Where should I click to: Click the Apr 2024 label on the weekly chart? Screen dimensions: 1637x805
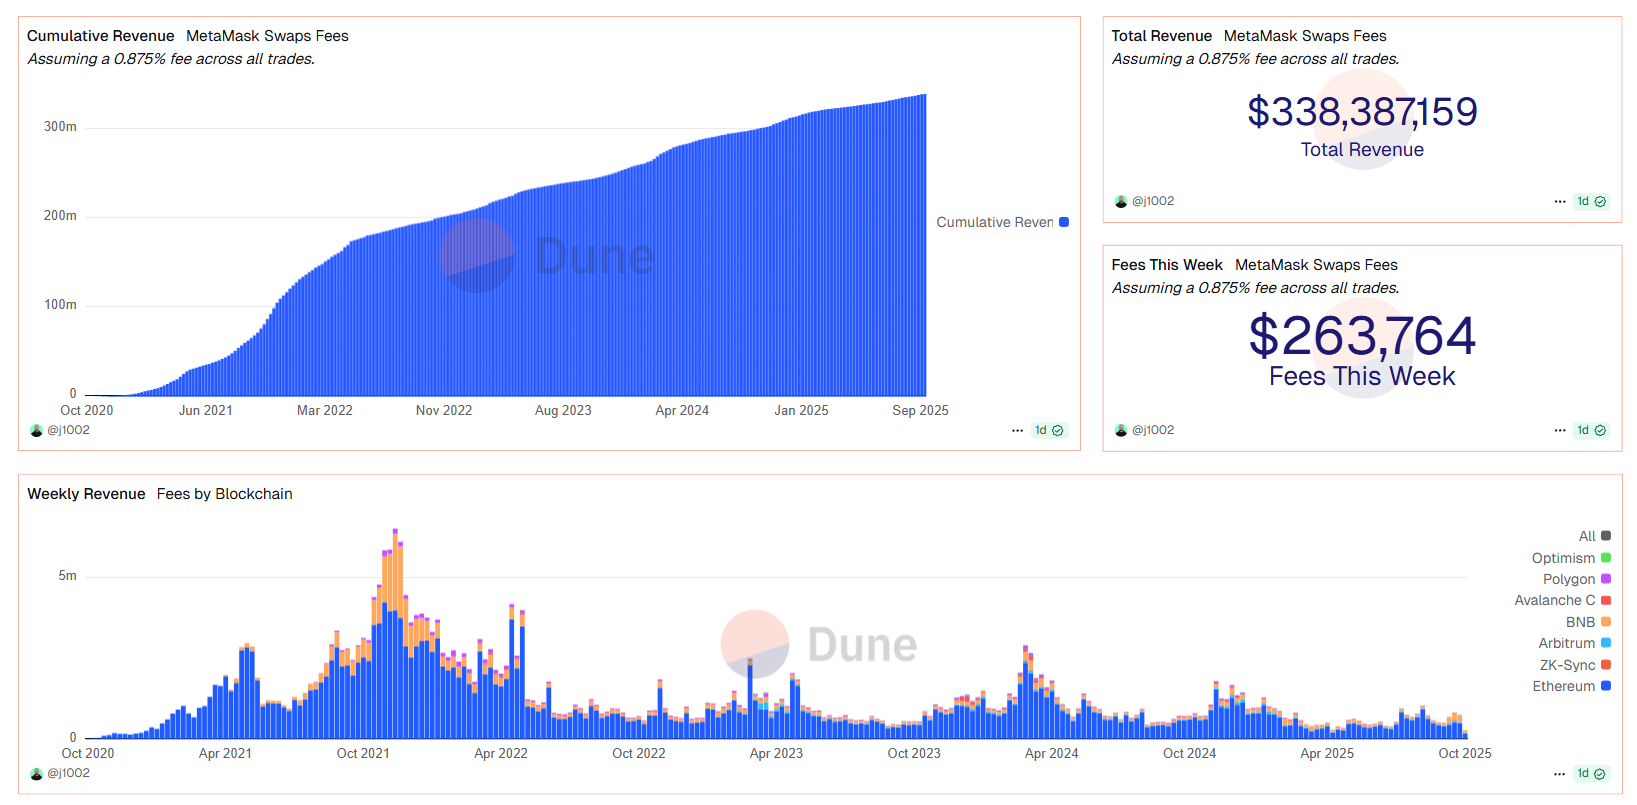pyautogui.click(x=1051, y=754)
